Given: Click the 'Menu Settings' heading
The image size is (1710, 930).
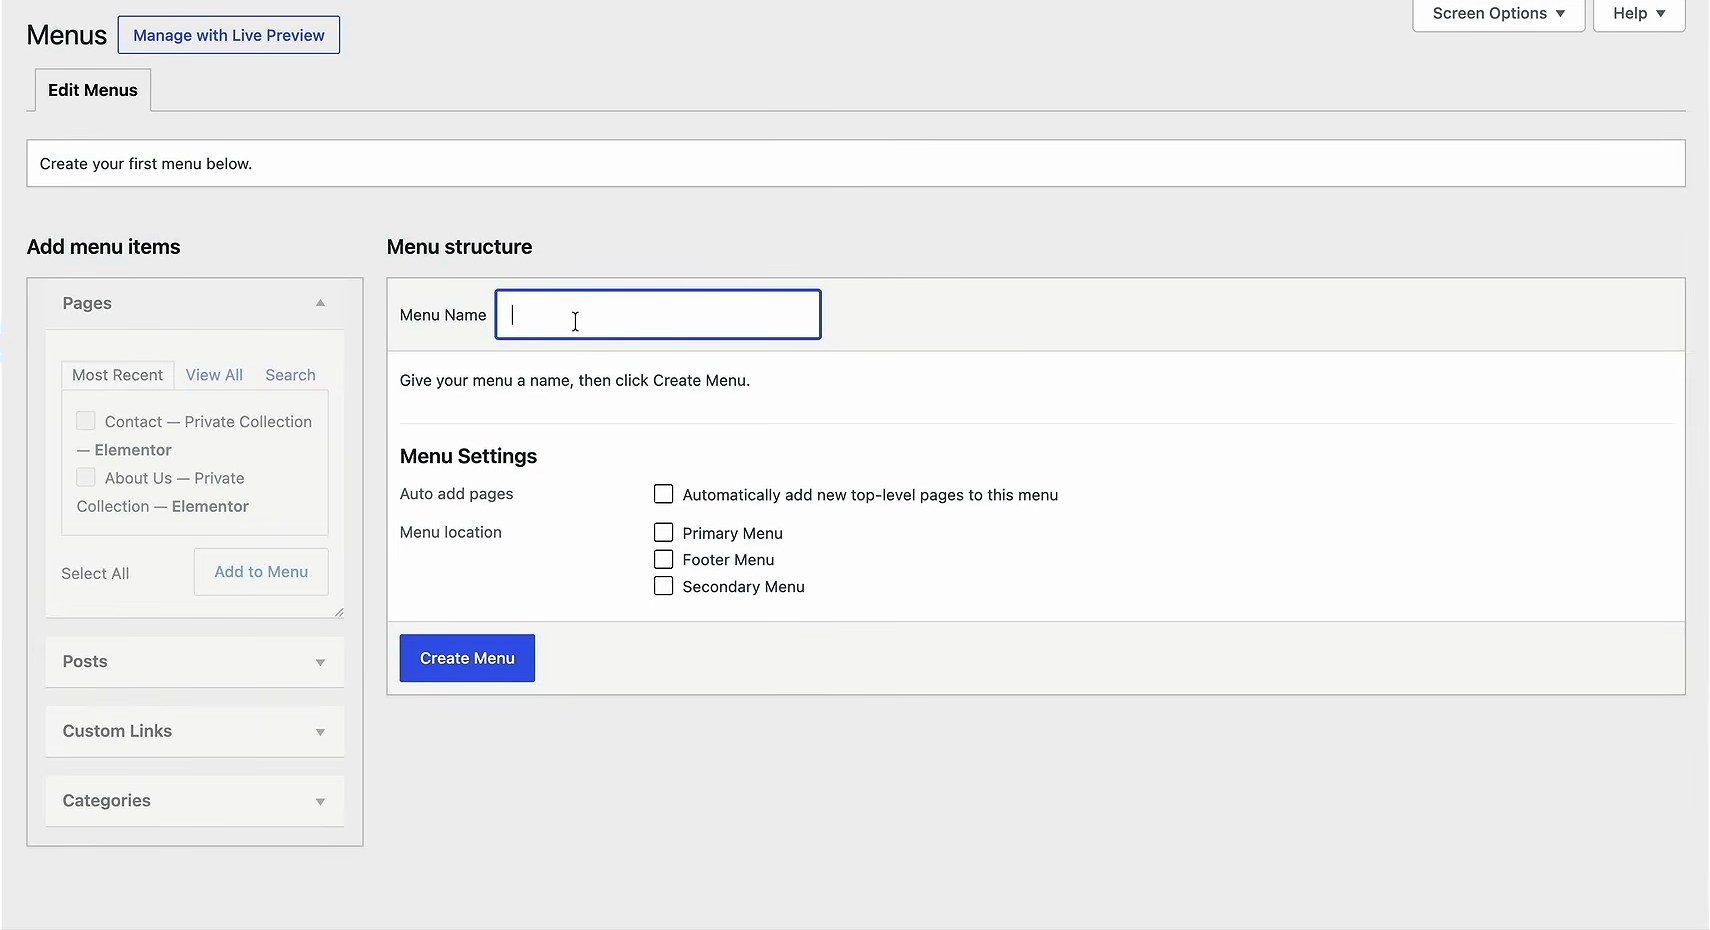Looking at the screenshot, I should click(468, 456).
